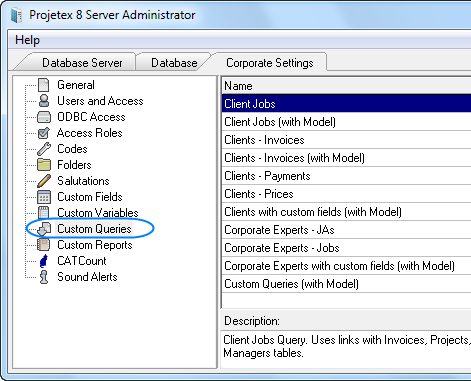Select the Clients - Invoices row
The width and height of the screenshot is (471, 381).
346,140
